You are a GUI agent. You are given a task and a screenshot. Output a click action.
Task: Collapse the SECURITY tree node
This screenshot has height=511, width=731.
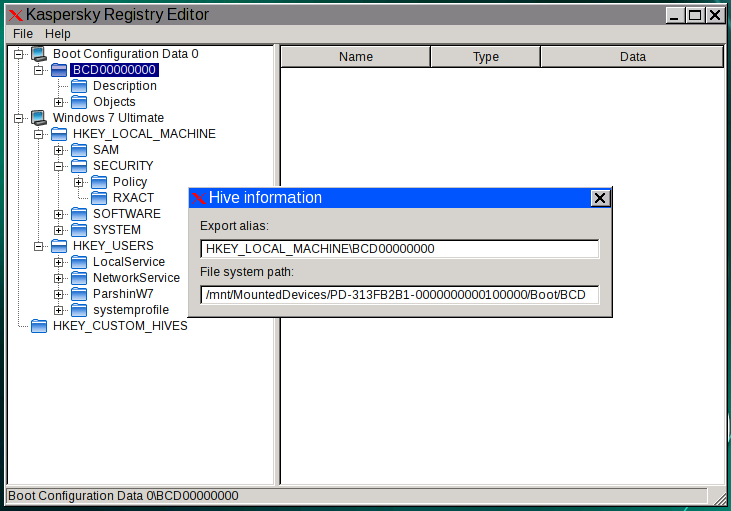(58, 166)
